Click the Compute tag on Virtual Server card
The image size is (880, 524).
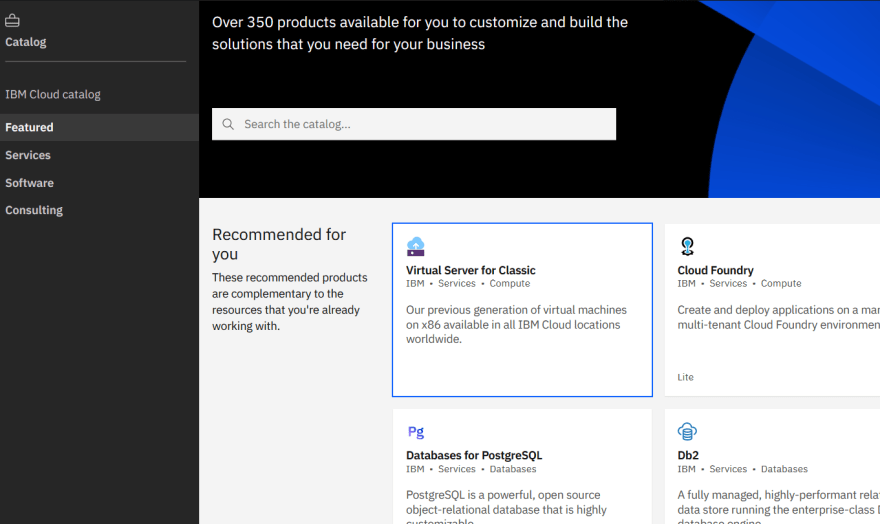pyautogui.click(x=510, y=283)
